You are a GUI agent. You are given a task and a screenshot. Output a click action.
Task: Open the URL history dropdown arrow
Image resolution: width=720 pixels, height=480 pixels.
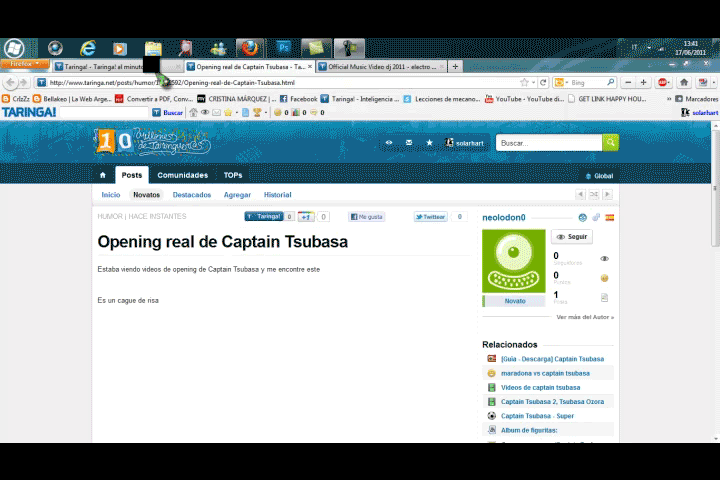533,83
